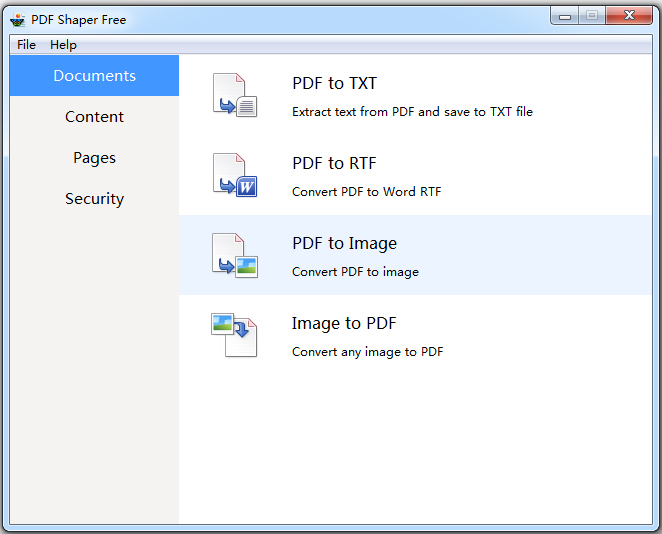The width and height of the screenshot is (662, 534).
Task: Switch to the Pages category
Action: tap(95, 157)
